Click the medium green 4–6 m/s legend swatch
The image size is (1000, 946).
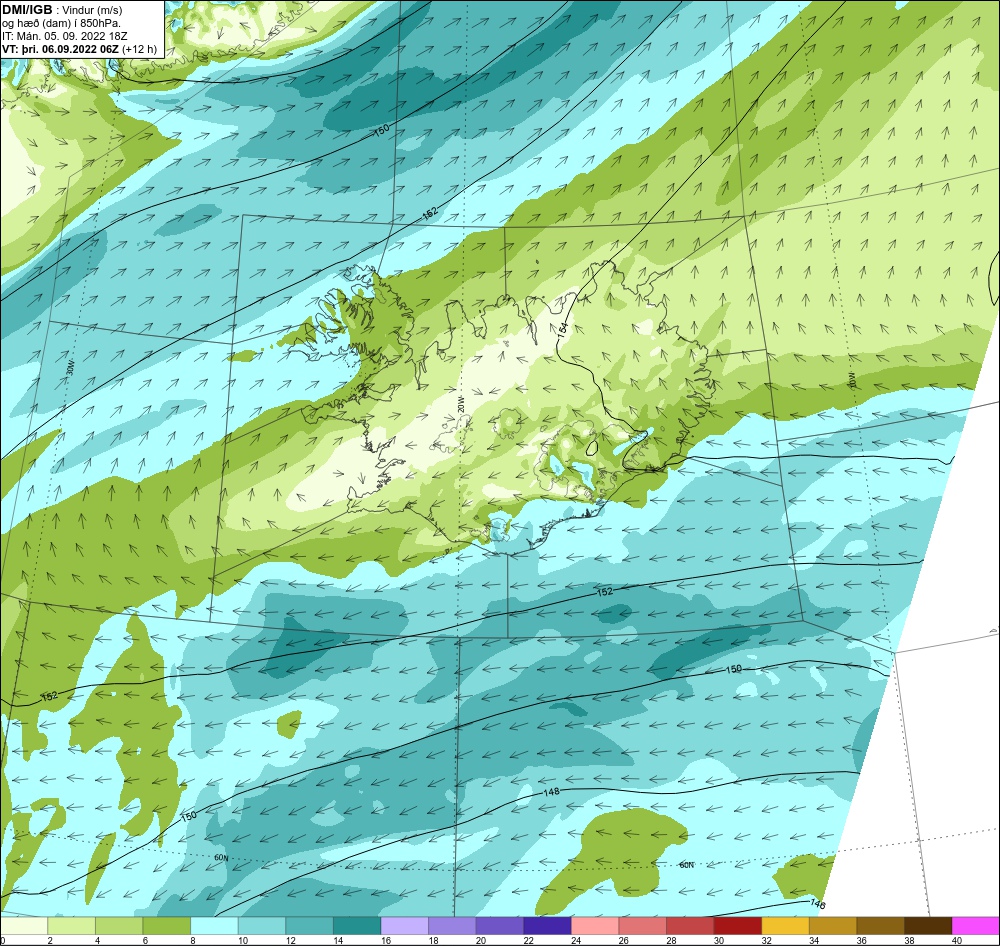click(x=119, y=926)
